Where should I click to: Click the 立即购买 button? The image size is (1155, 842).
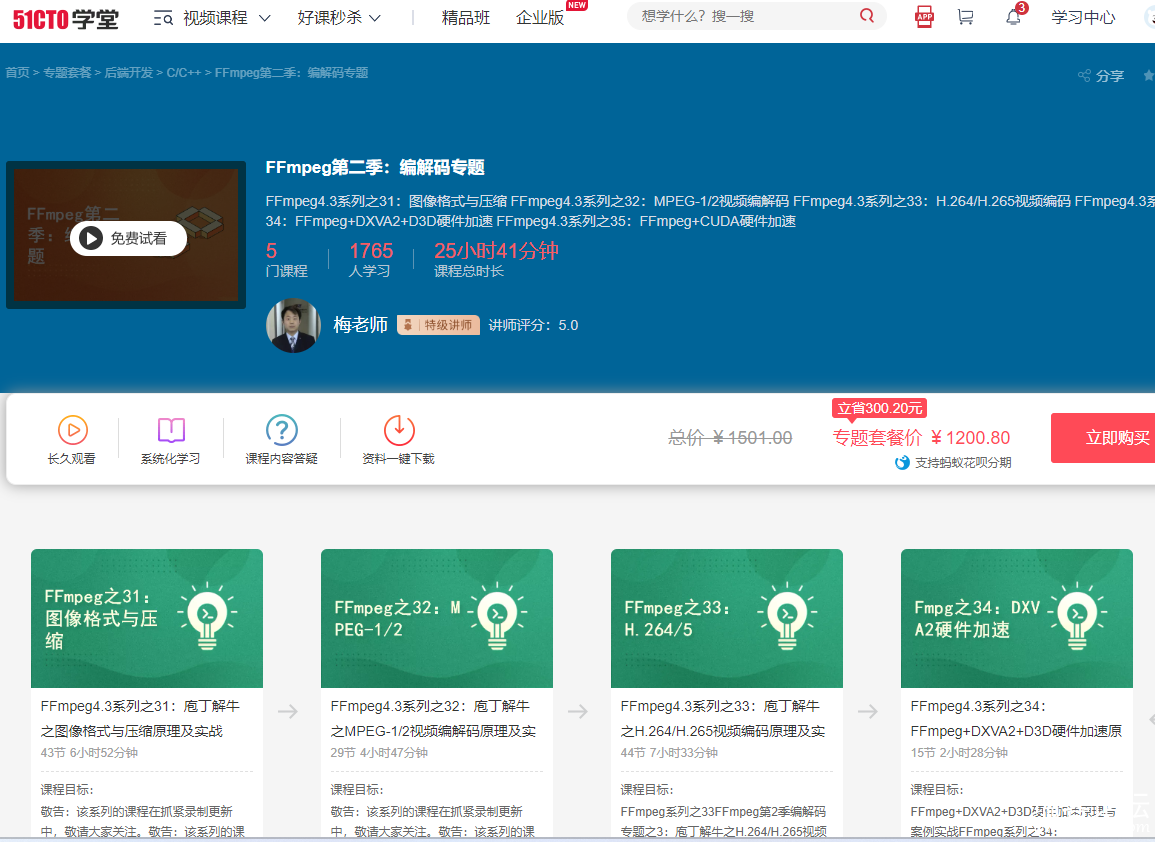point(1103,438)
